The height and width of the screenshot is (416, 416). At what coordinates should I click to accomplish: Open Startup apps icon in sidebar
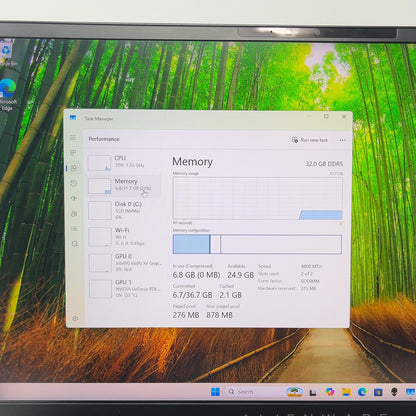pos(74,198)
